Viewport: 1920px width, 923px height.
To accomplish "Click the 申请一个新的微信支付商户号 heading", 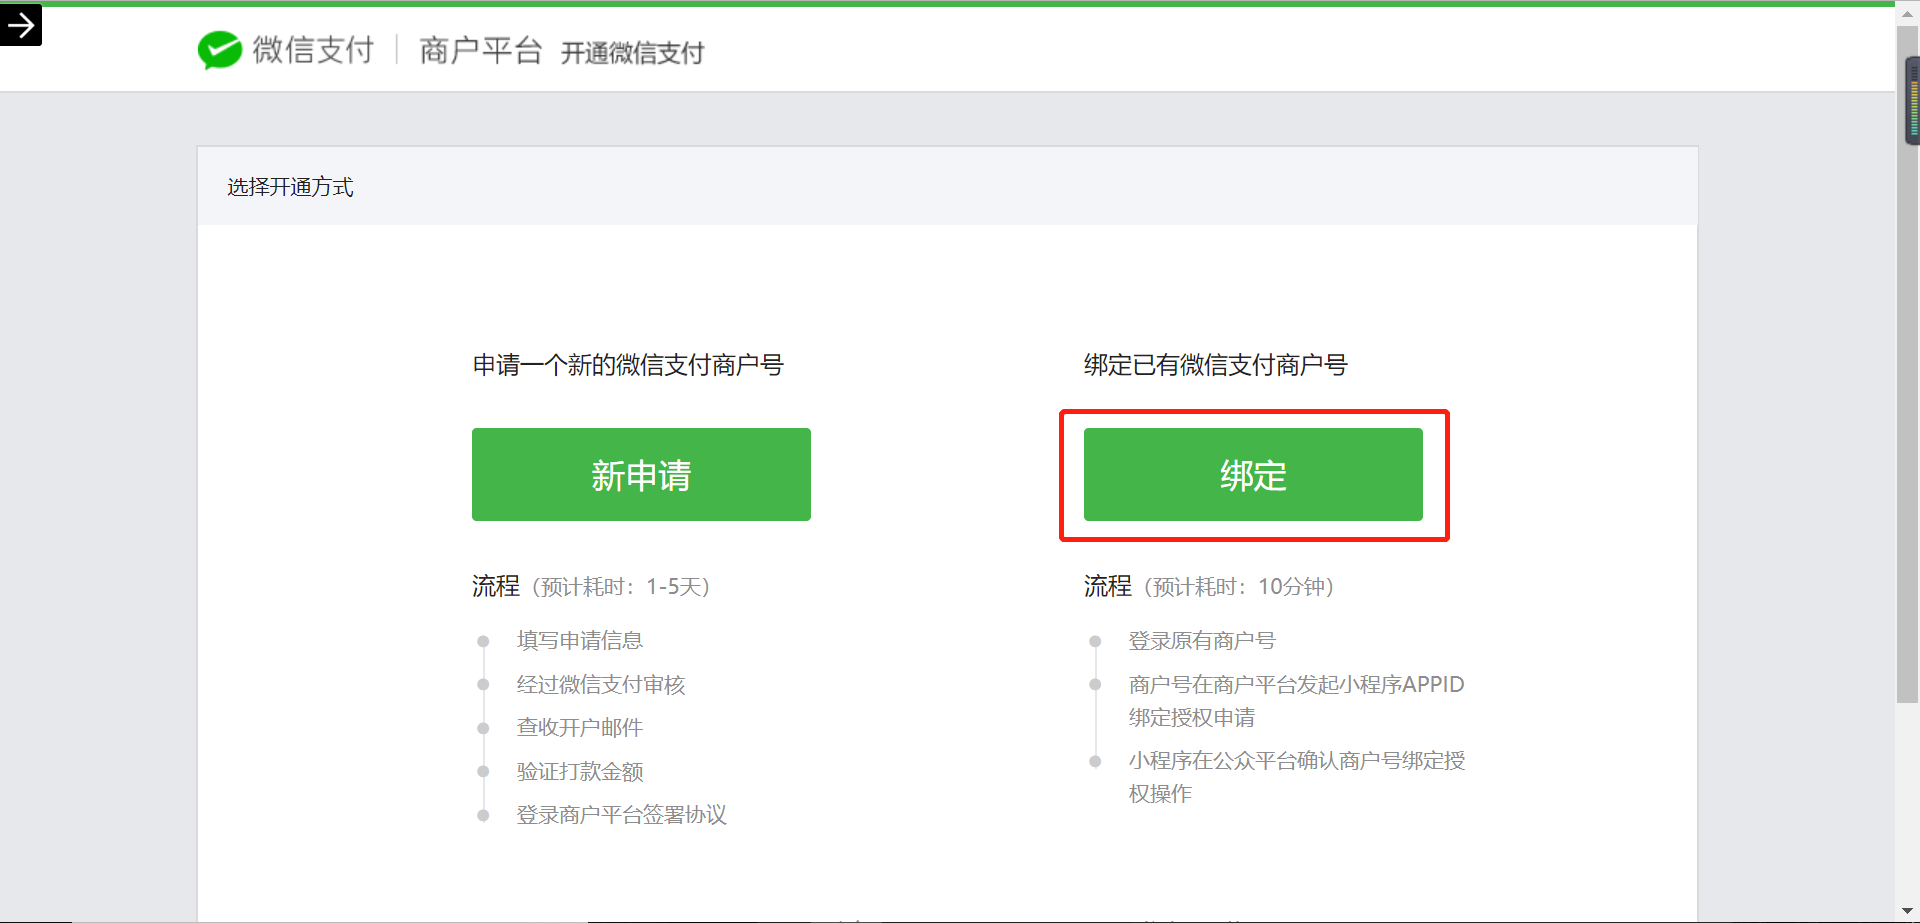I will pyautogui.click(x=628, y=364).
